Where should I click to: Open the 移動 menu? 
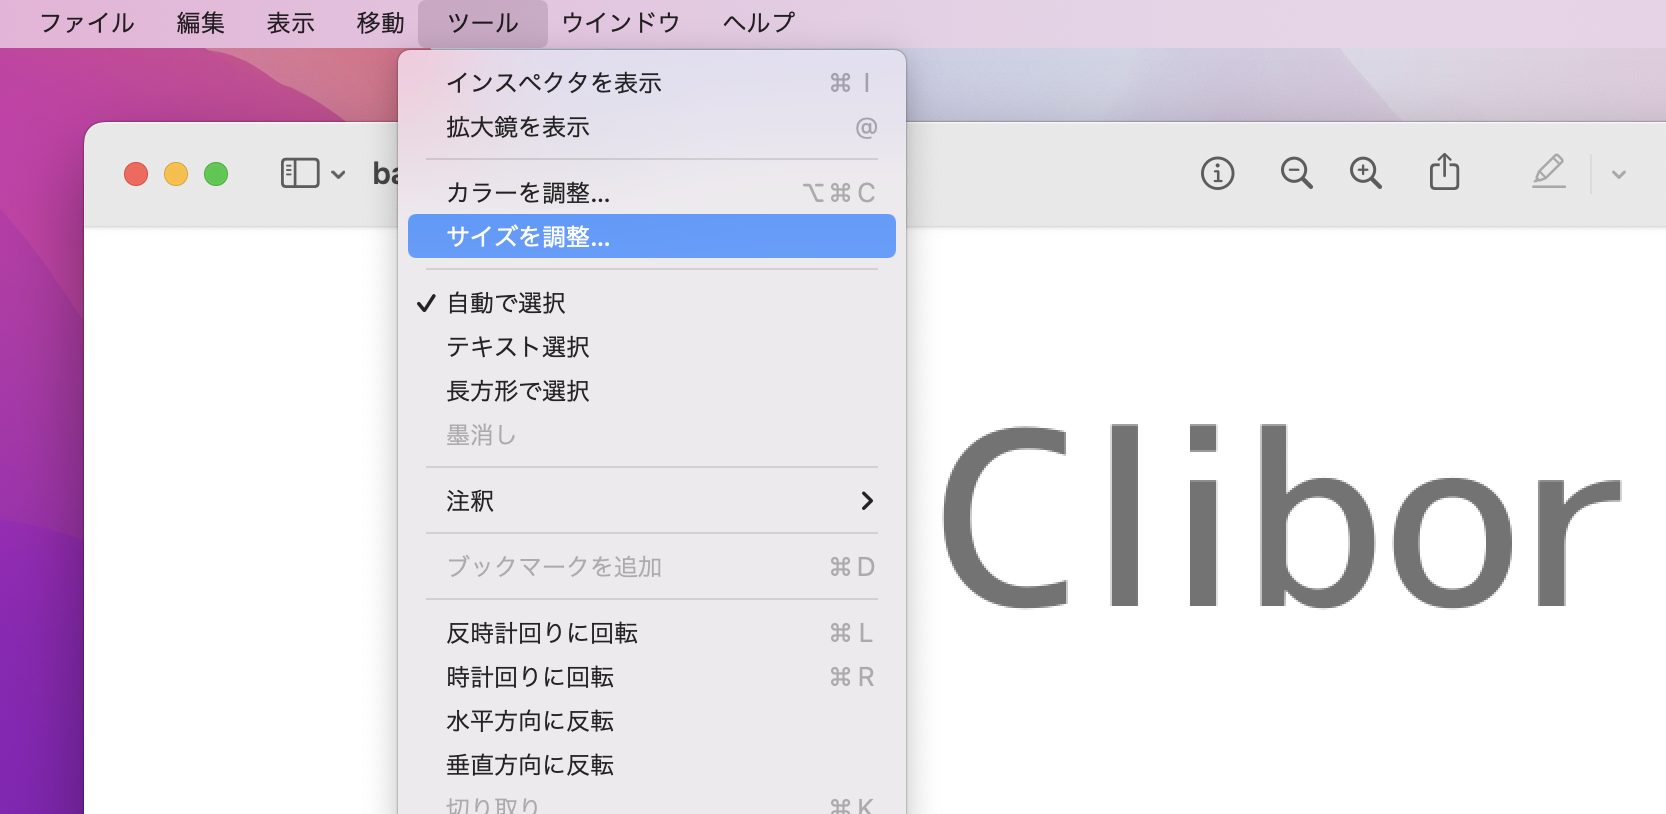pyautogui.click(x=381, y=23)
